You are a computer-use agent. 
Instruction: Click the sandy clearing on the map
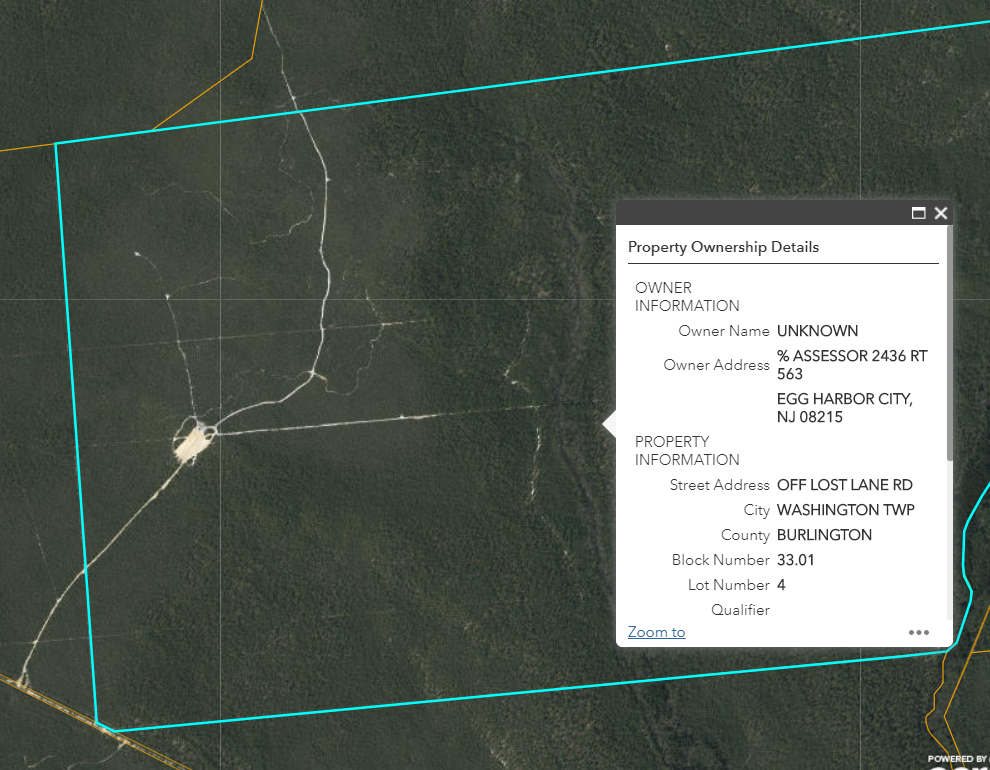[x=192, y=443]
